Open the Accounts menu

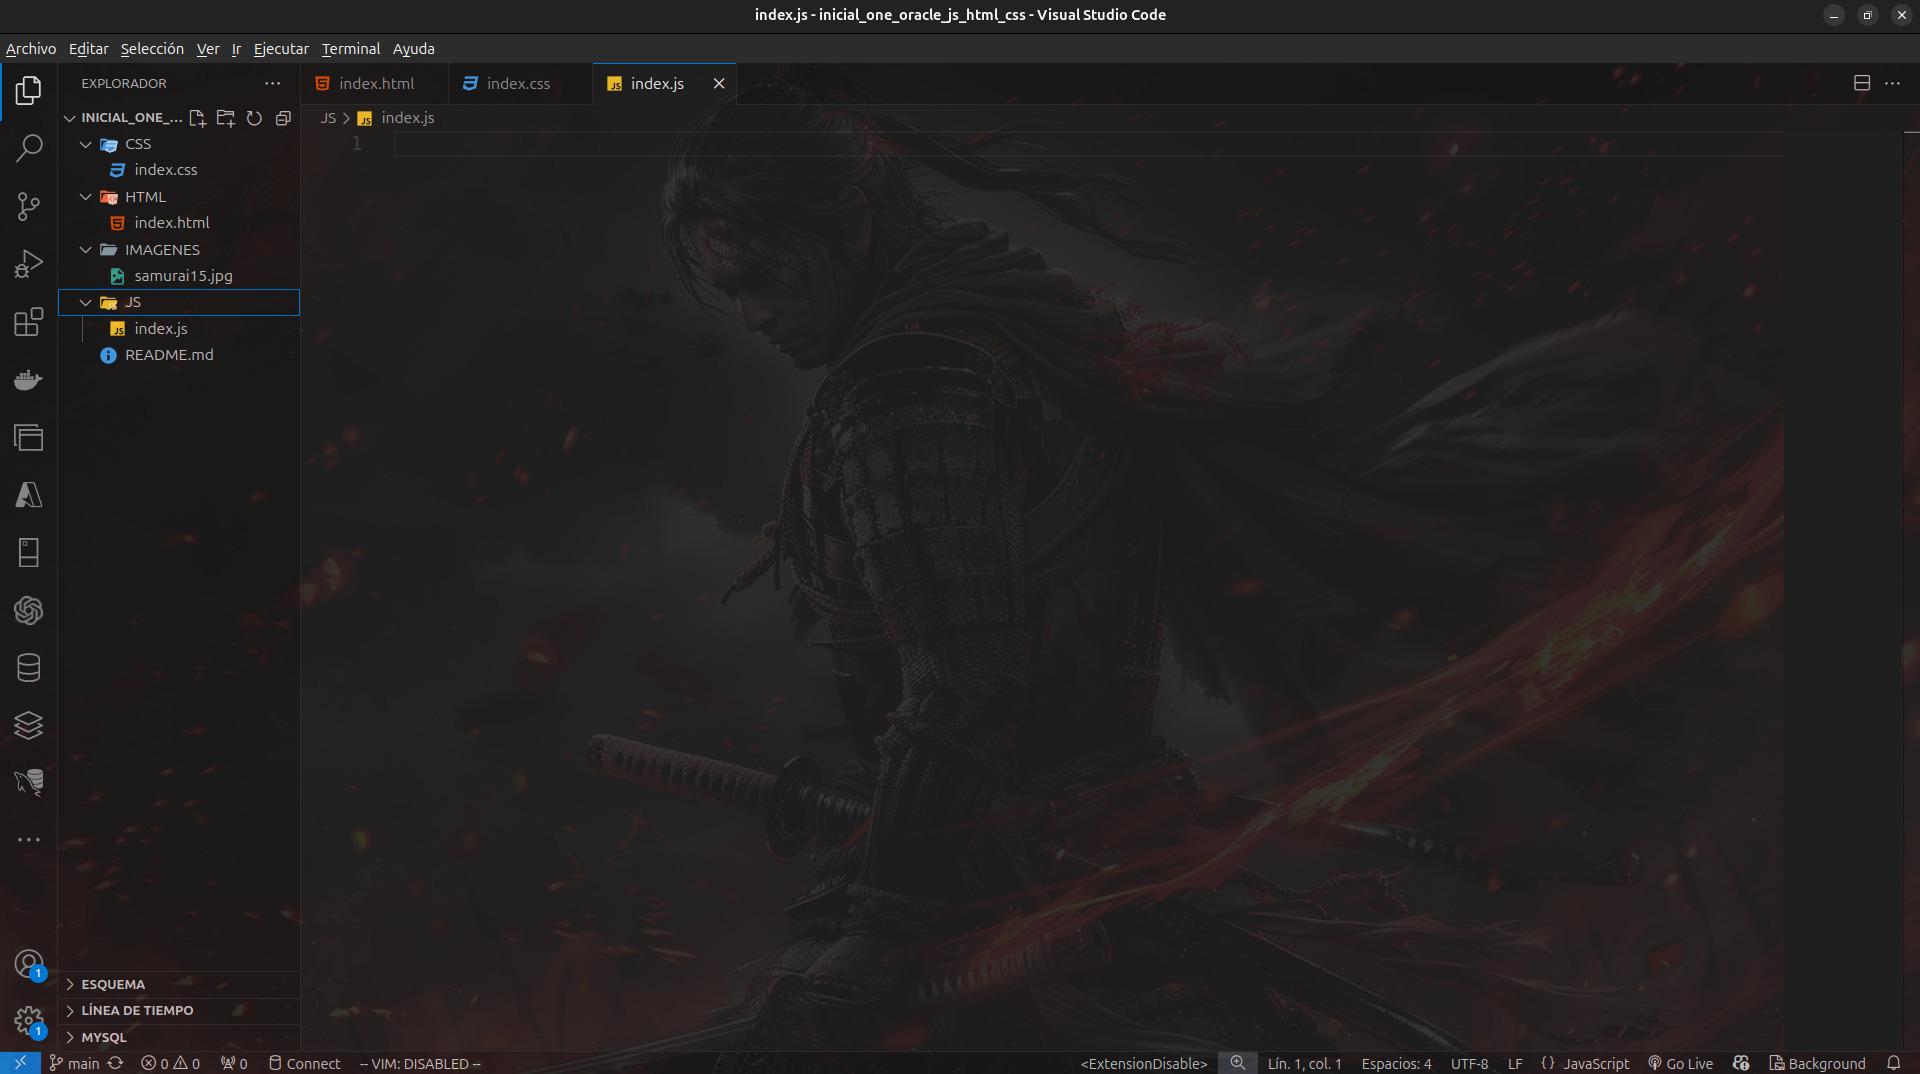(28, 964)
